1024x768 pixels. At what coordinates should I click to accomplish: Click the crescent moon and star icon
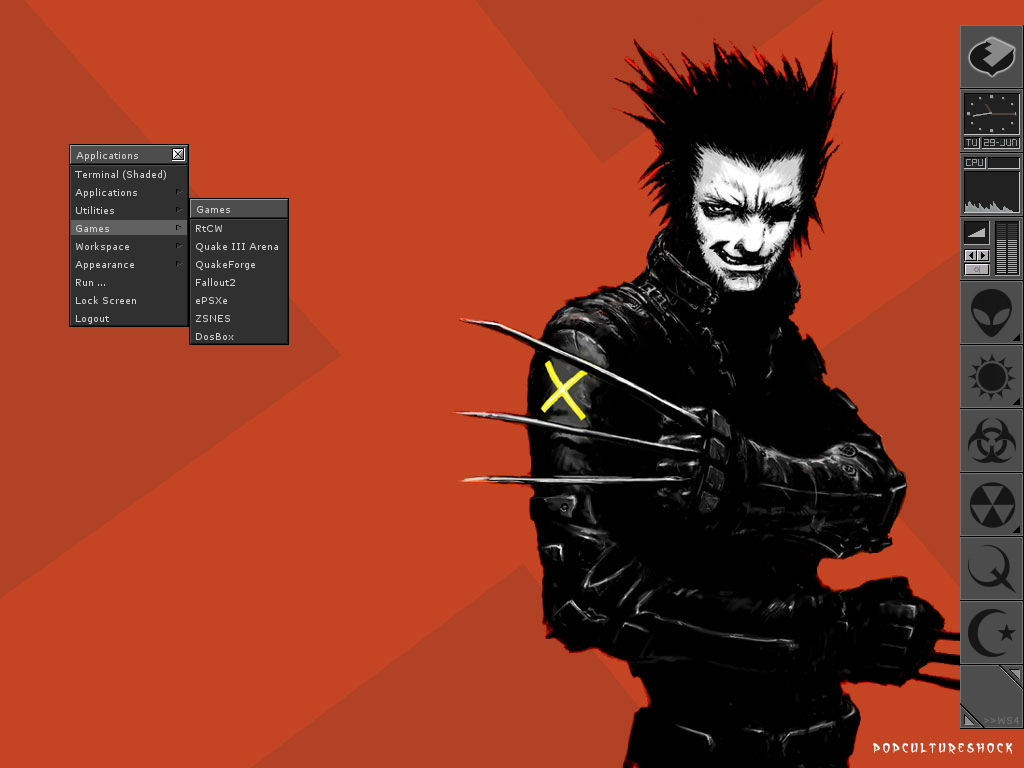(x=991, y=633)
